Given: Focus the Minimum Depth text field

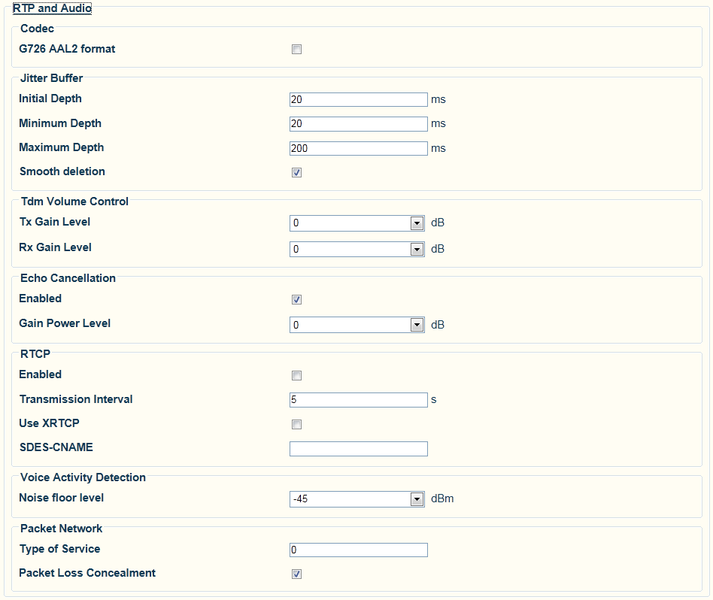Looking at the screenshot, I should pos(358,124).
